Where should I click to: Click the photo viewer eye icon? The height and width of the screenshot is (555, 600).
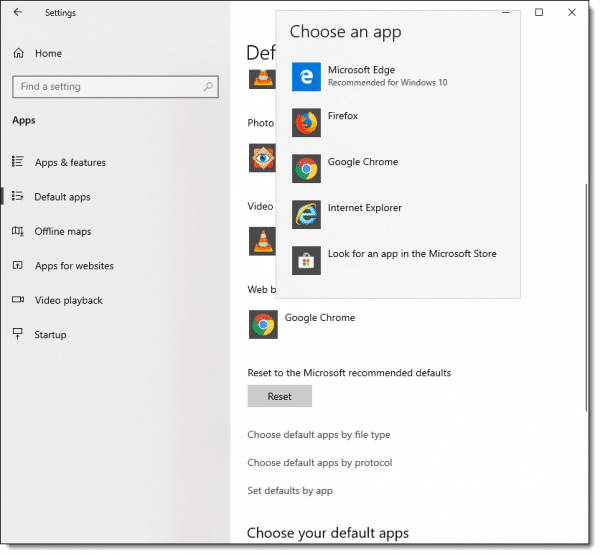click(262, 158)
